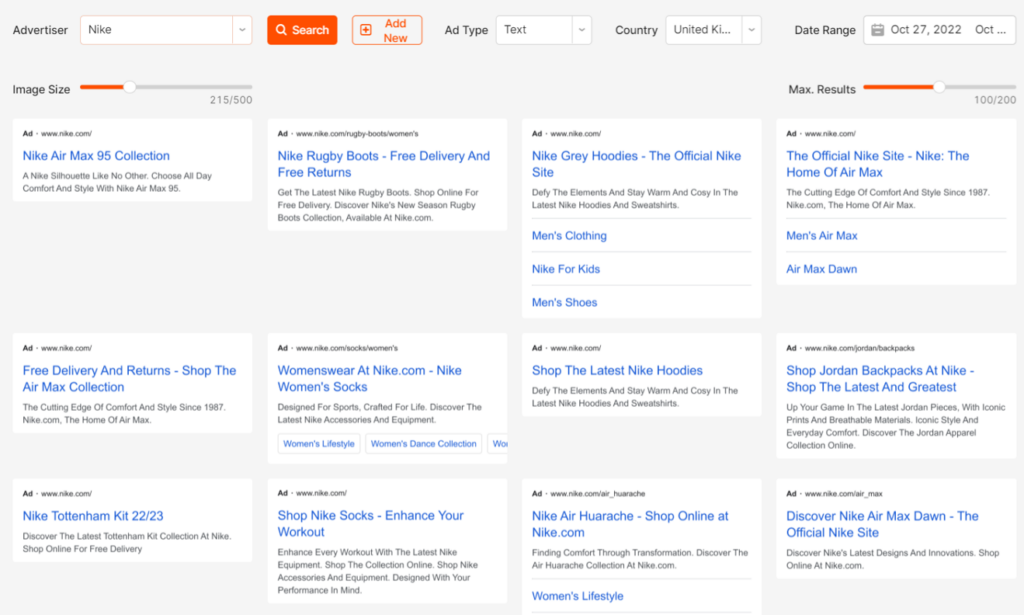Image resolution: width=1024 pixels, height=615 pixels.
Task: Click the www.nike.com/jordan/backpacks URL
Action: point(859,348)
